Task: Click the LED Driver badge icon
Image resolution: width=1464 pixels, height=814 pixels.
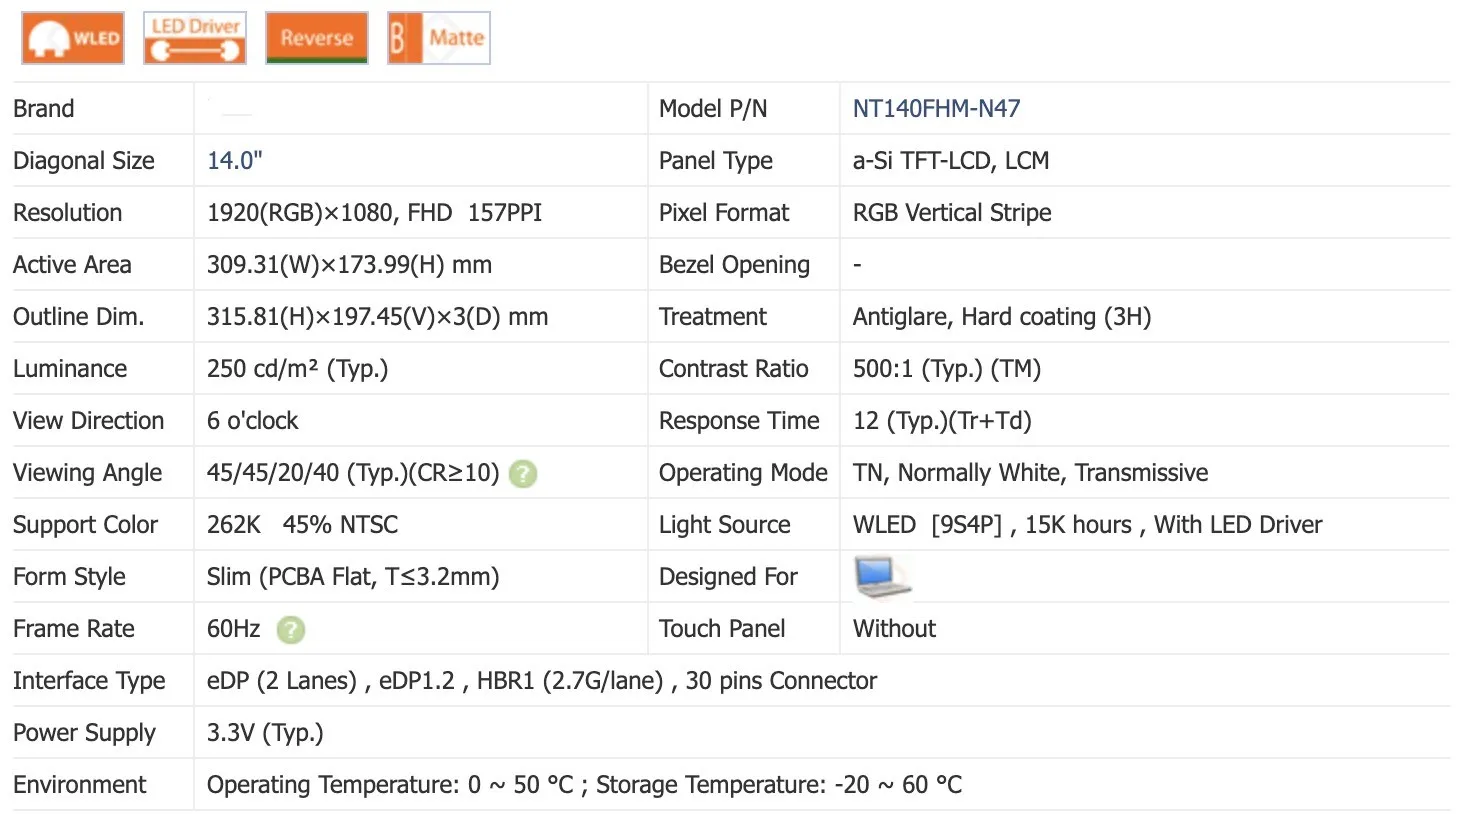Action: click(x=195, y=38)
